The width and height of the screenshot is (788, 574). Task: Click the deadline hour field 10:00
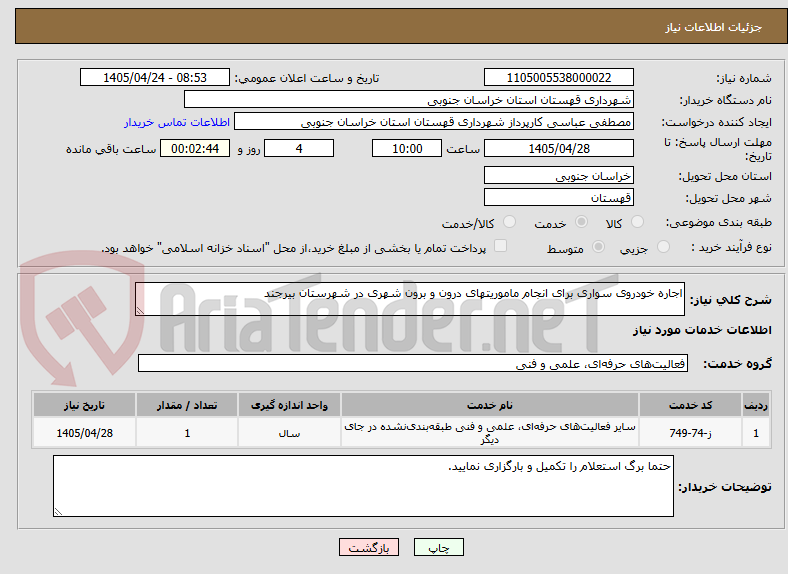click(x=407, y=148)
